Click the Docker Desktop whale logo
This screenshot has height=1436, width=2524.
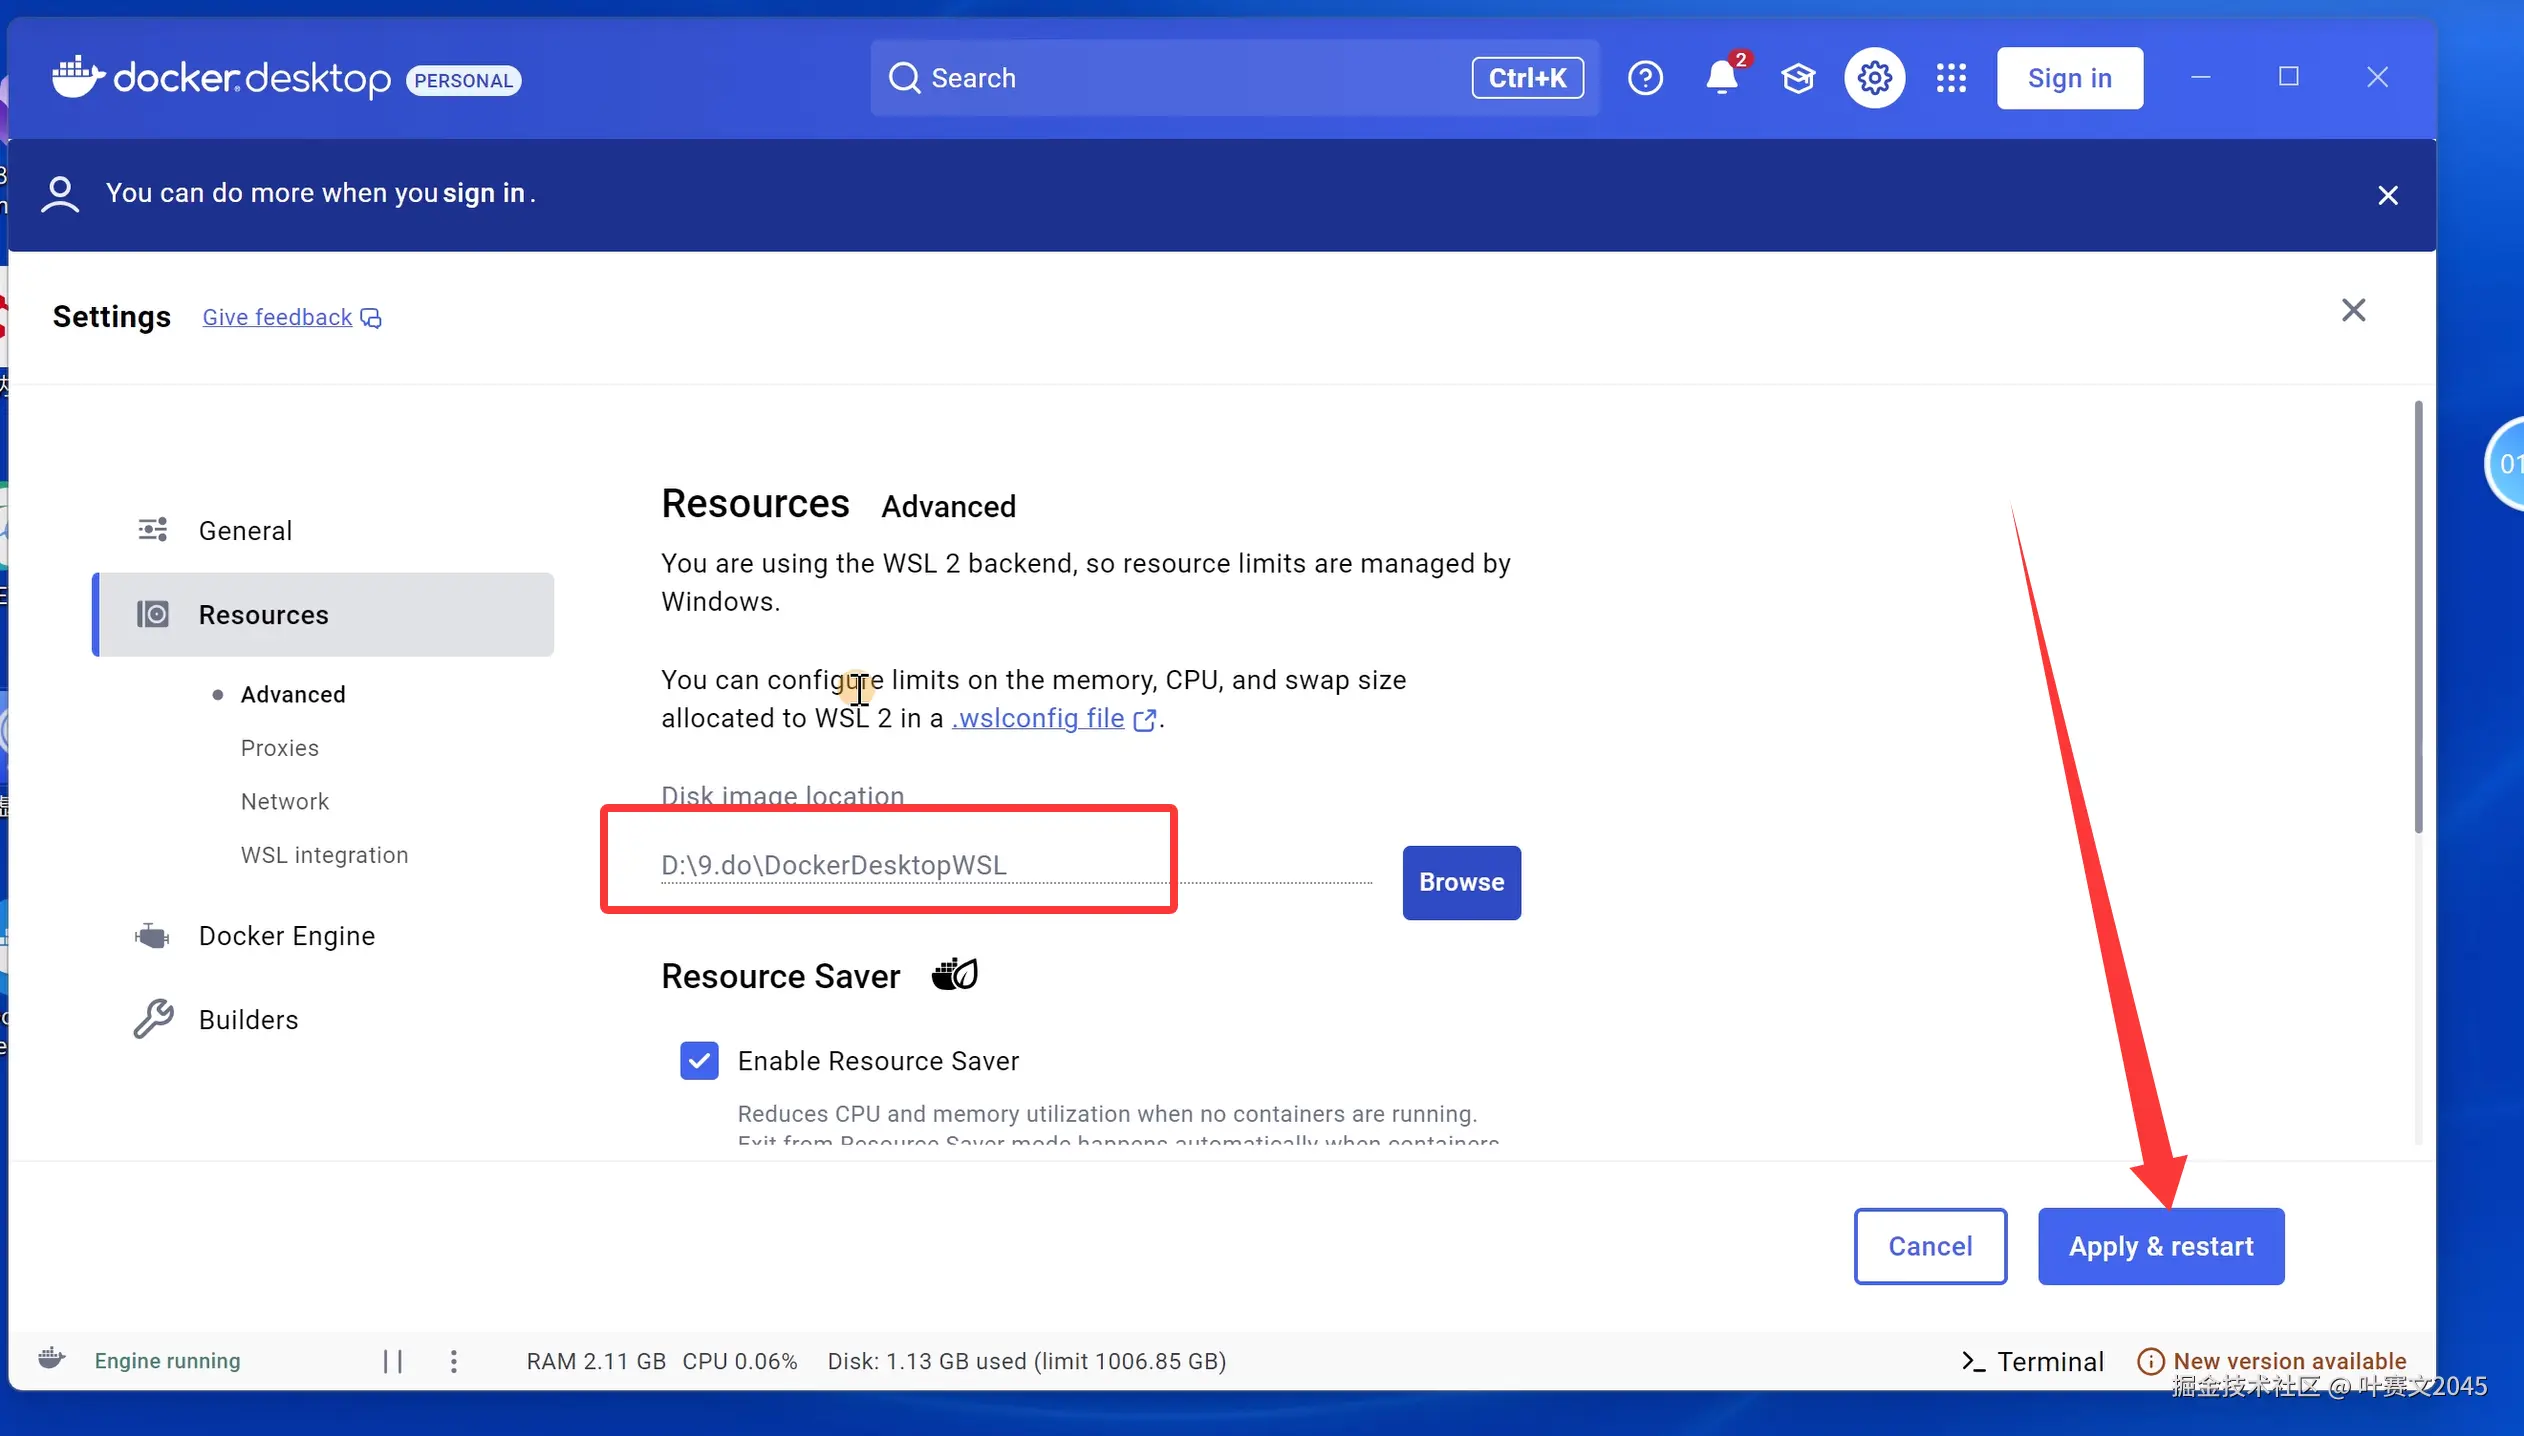(78, 77)
